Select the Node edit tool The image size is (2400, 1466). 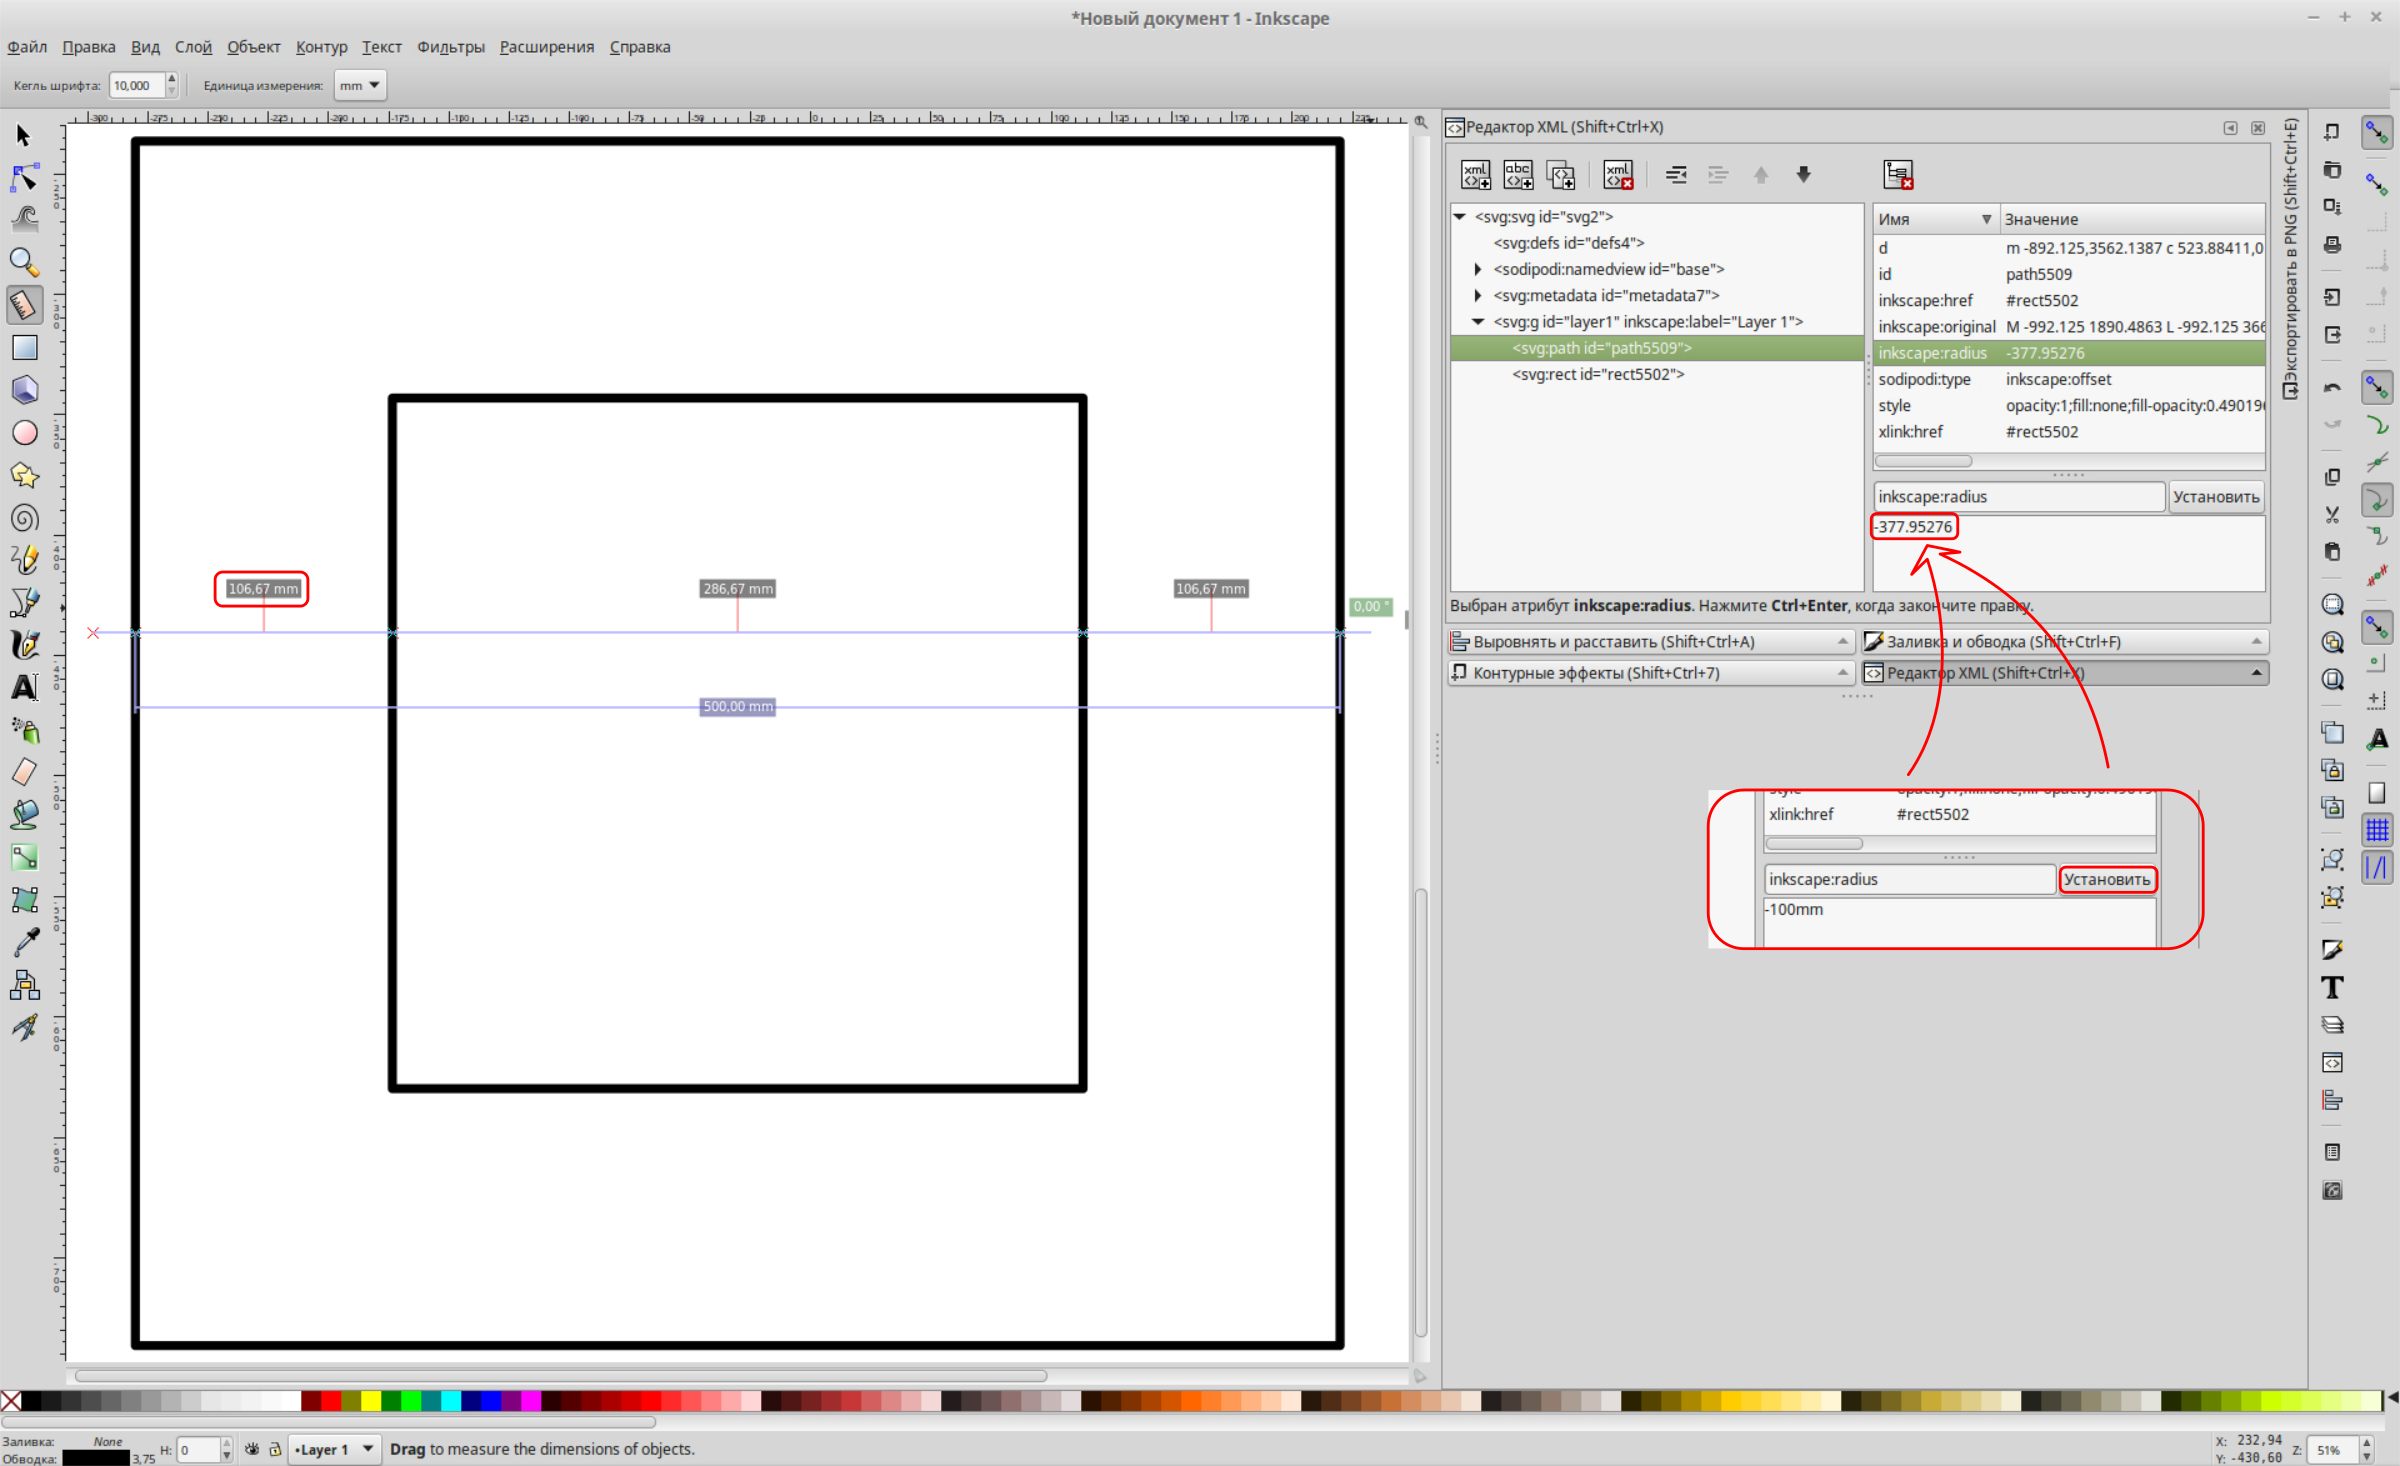pyautogui.click(x=24, y=178)
